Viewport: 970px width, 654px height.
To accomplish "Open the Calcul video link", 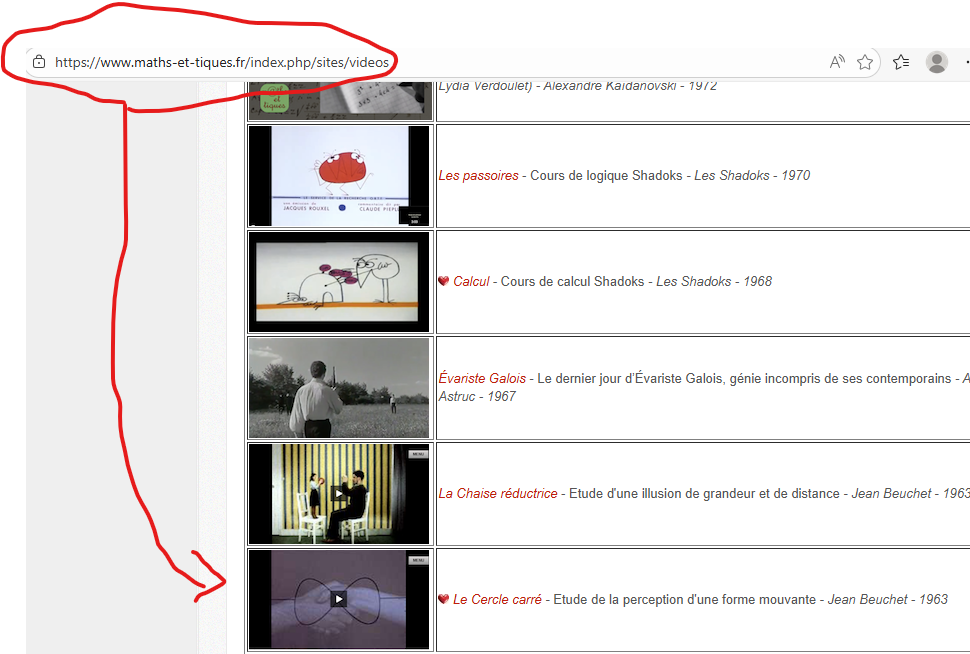I will click(471, 282).
